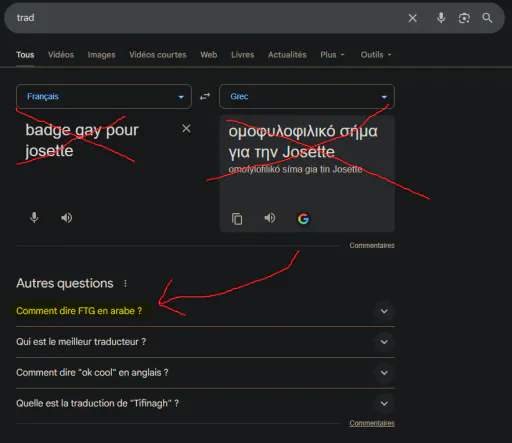Click the bottom Commentaires link
The height and width of the screenshot is (443, 512).
tap(372, 423)
